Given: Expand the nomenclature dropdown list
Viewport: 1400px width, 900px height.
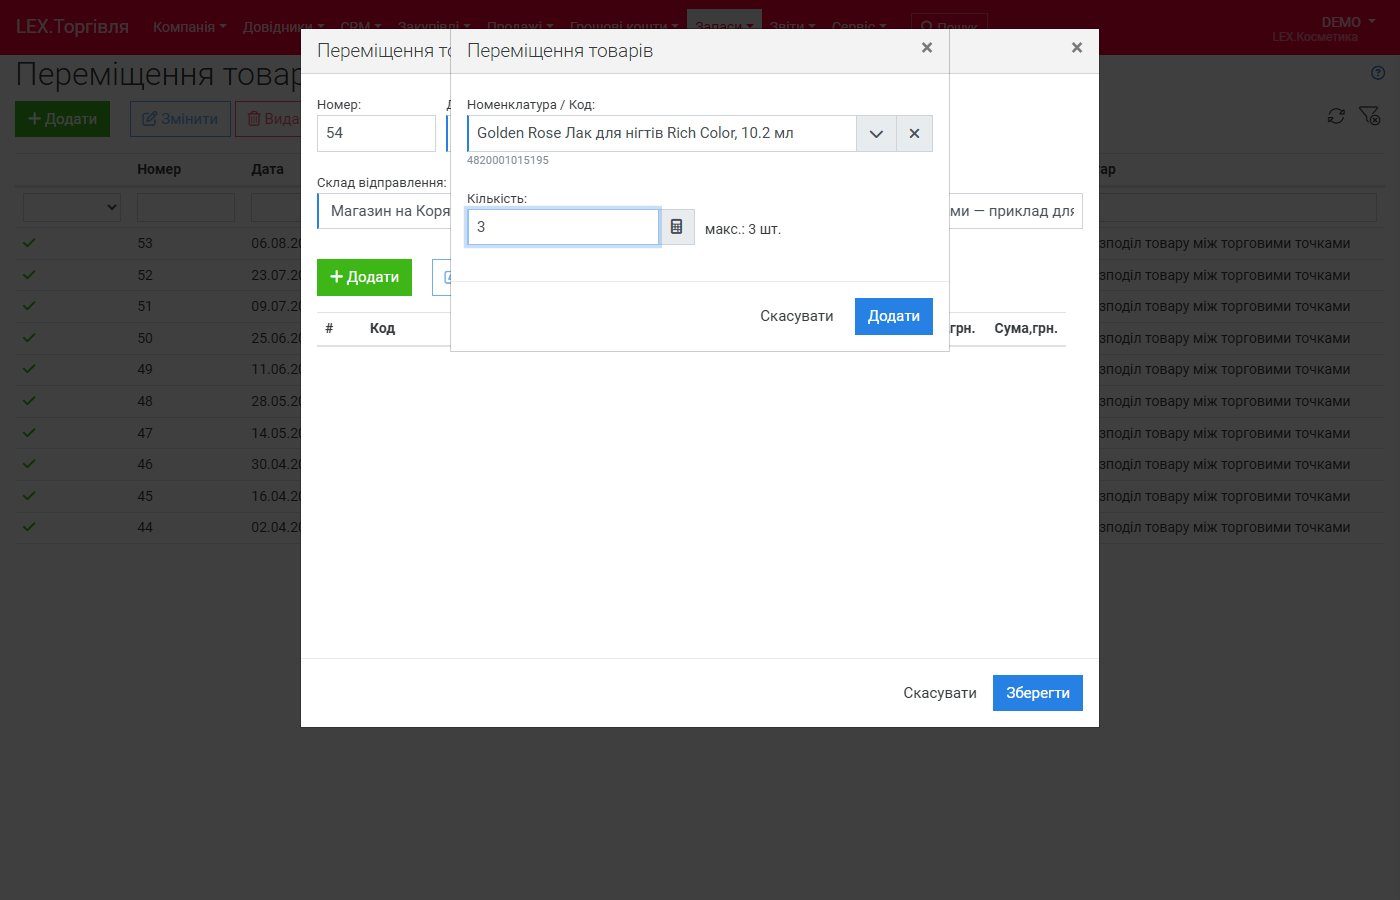Looking at the screenshot, I should (x=876, y=133).
